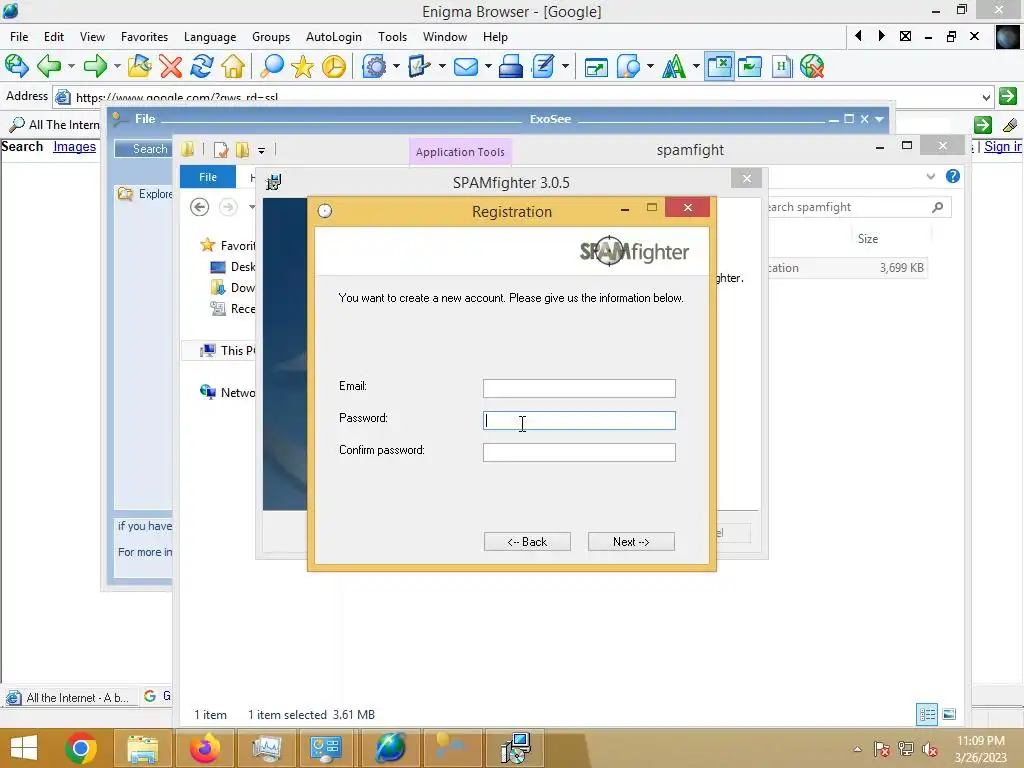Click the green H document icon
1024x768 pixels.
[781, 66]
